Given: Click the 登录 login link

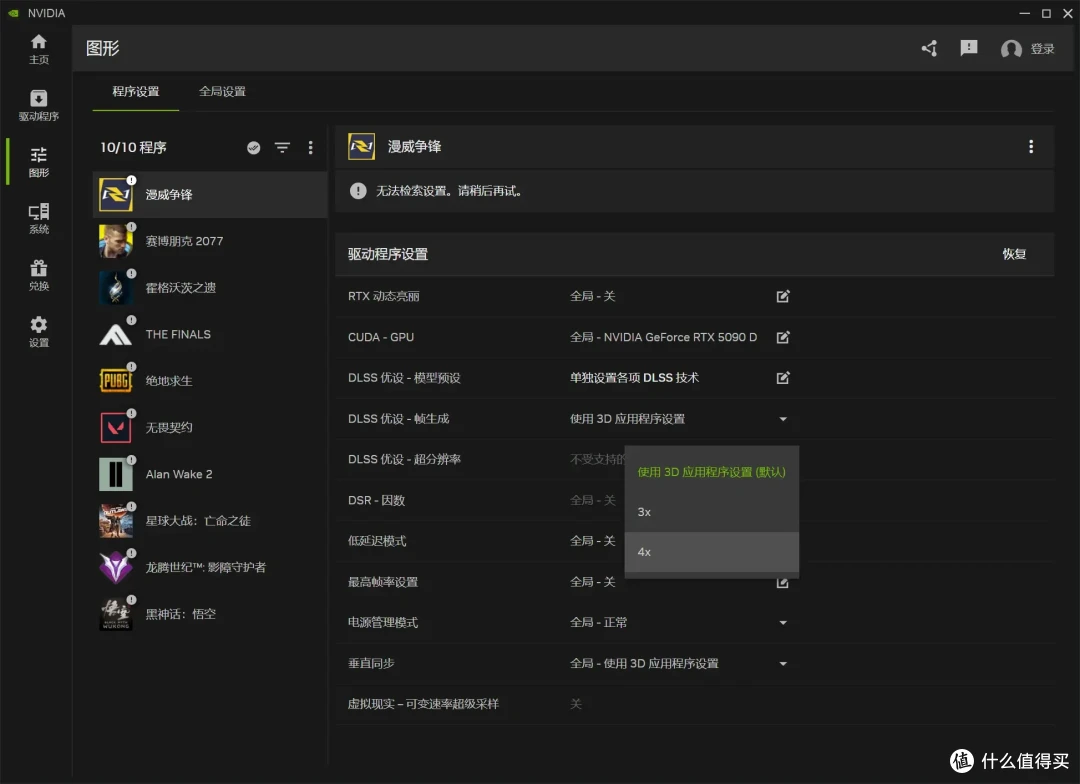Looking at the screenshot, I should pos(1042,49).
